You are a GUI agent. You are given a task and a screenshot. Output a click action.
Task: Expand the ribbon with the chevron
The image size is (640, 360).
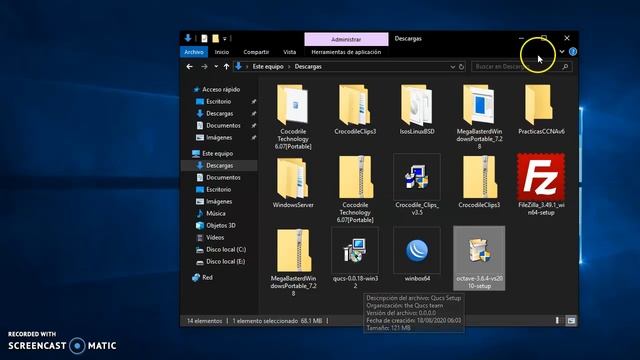click(x=562, y=51)
